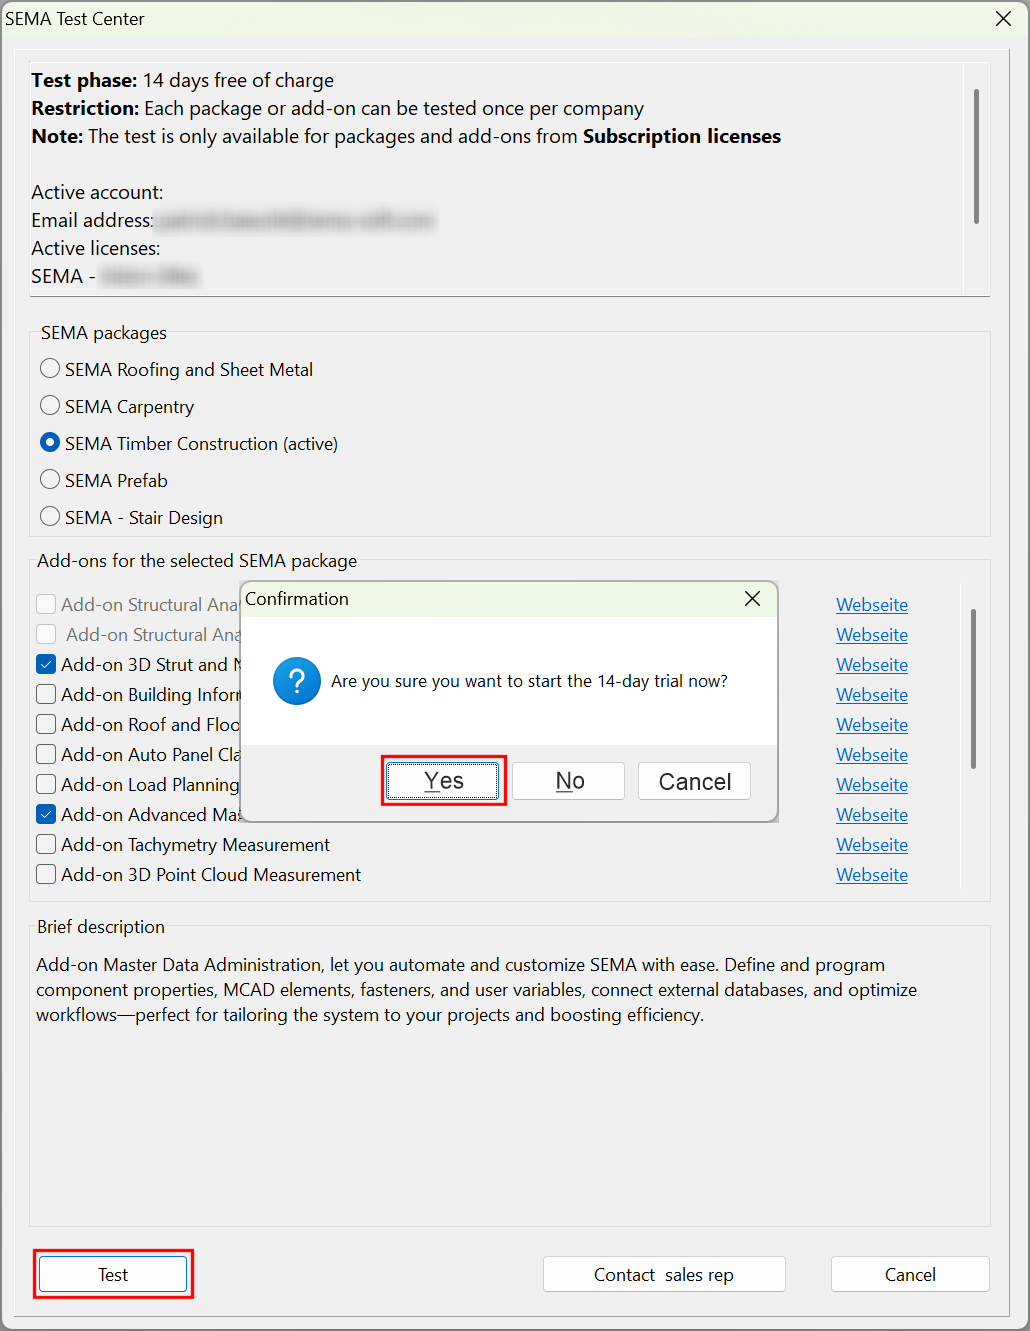The height and width of the screenshot is (1331, 1030).
Task: Open Webseite link for Tachymetry Measurement
Action: click(x=872, y=845)
